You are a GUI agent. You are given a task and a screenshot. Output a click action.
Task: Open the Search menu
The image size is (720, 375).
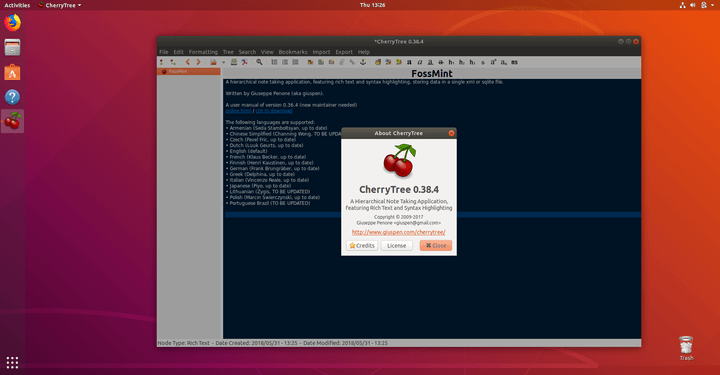(247, 52)
